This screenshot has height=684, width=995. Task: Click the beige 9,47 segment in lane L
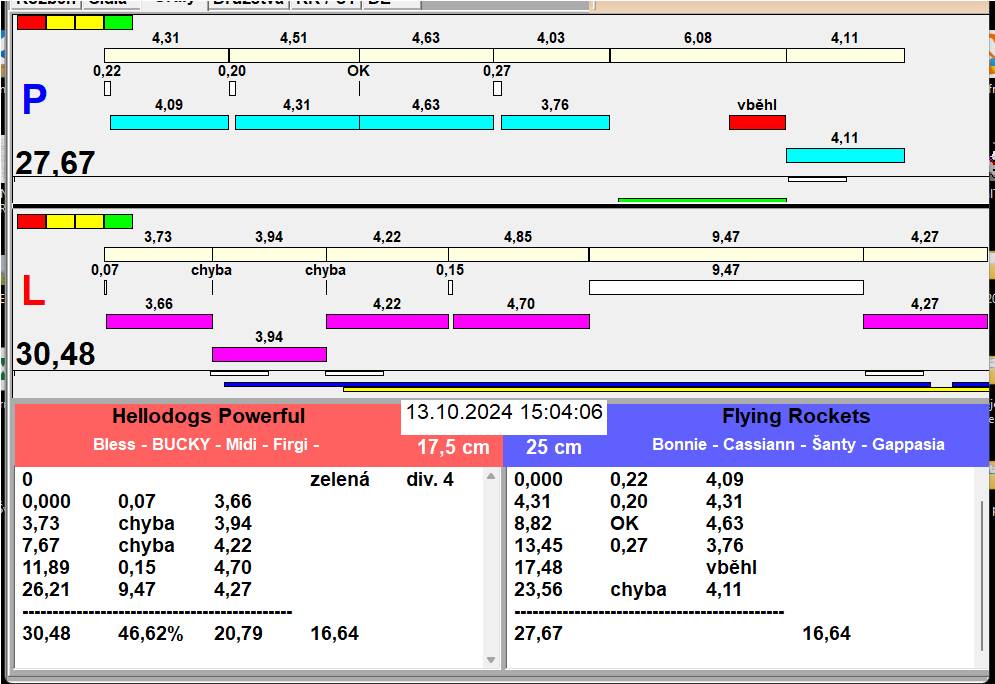(x=726, y=254)
